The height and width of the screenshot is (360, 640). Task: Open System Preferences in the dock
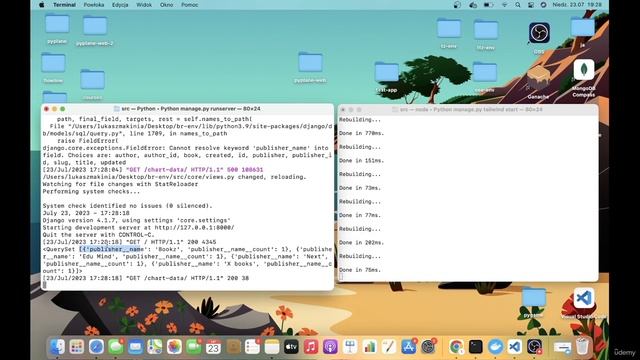click(x=428, y=347)
